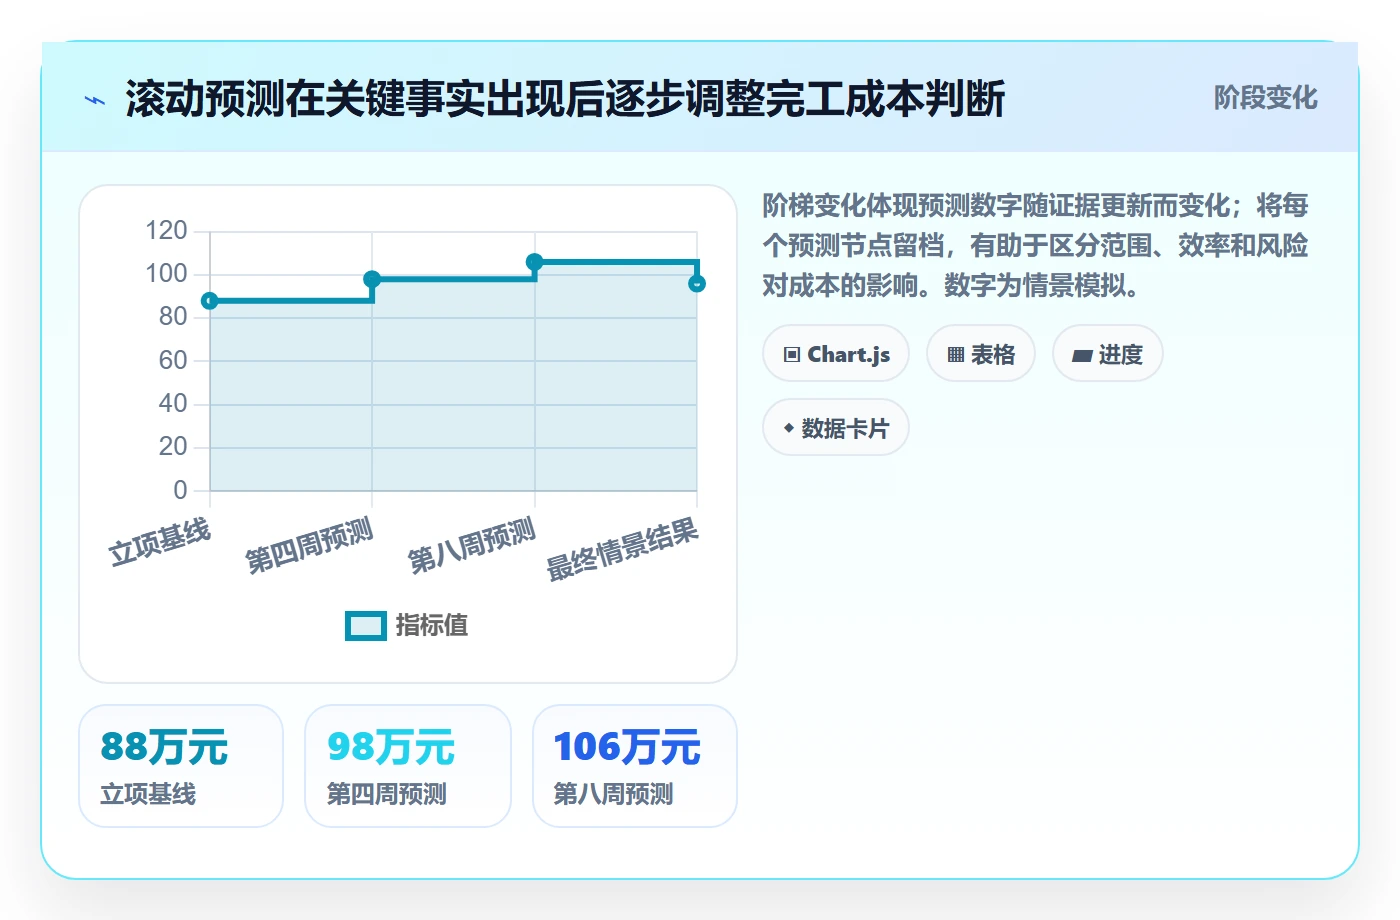Click the 第四周预测 data point on chart

[372, 279]
